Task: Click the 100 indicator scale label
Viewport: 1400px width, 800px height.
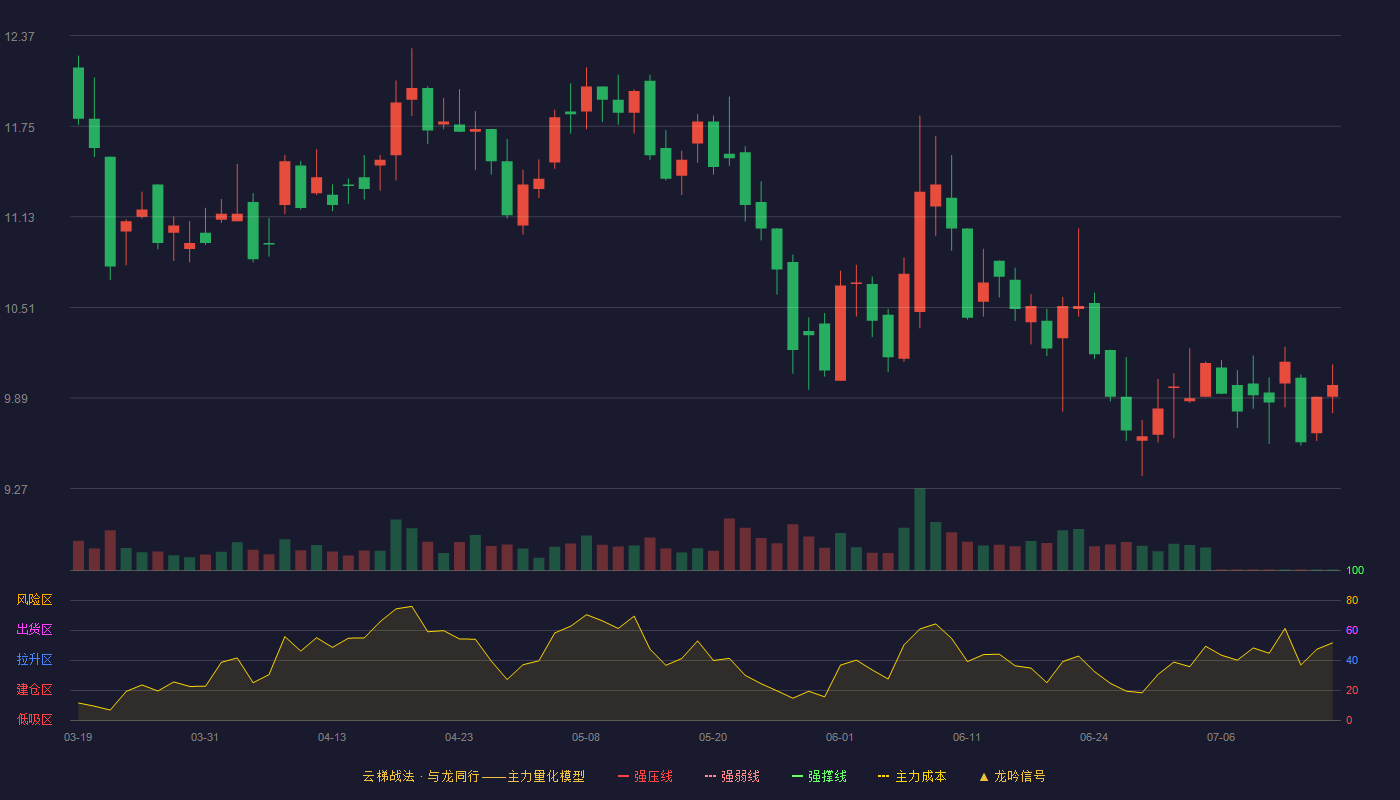Action: (1355, 571)
